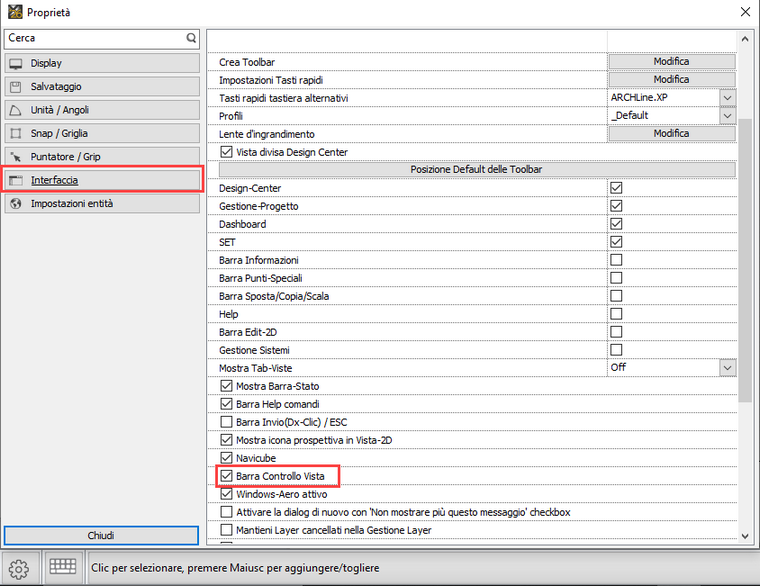Enable Barra Invio(Dx-Clic) / ESC checkbox
This screenshot has height=586, width=760.
[x=226, y=422]
